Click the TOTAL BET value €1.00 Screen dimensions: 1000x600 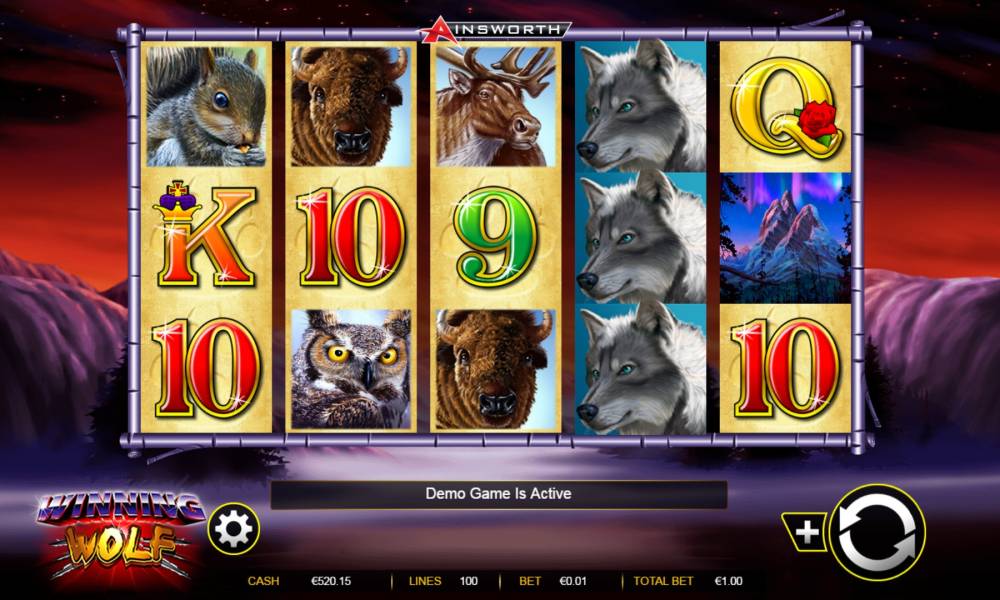click(x=728, y=581)
